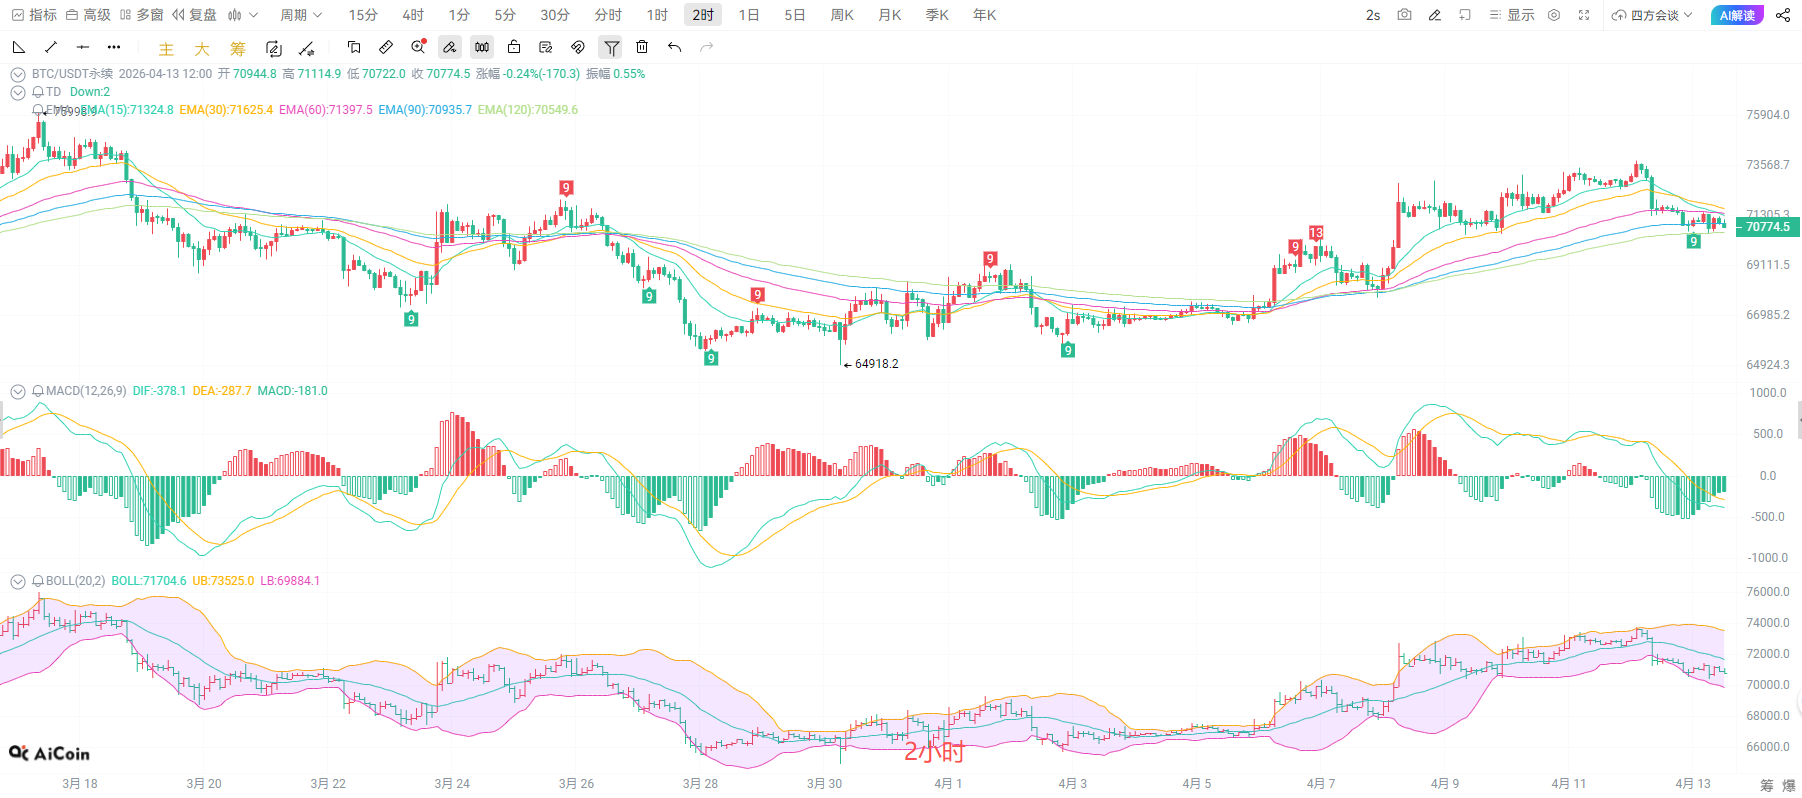
Task: Enter fullscreen chart mode
Action: coord(1584,15)
